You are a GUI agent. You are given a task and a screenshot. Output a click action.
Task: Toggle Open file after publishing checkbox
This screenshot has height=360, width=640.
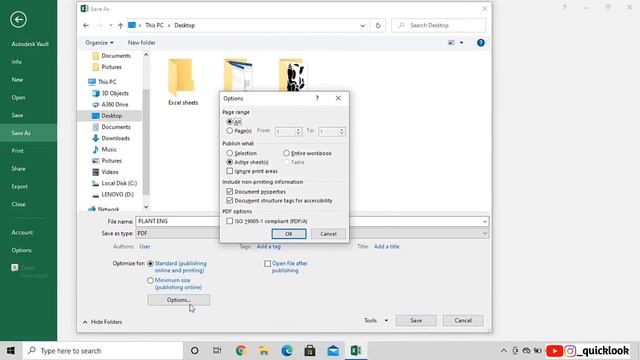tap(267, 264)
